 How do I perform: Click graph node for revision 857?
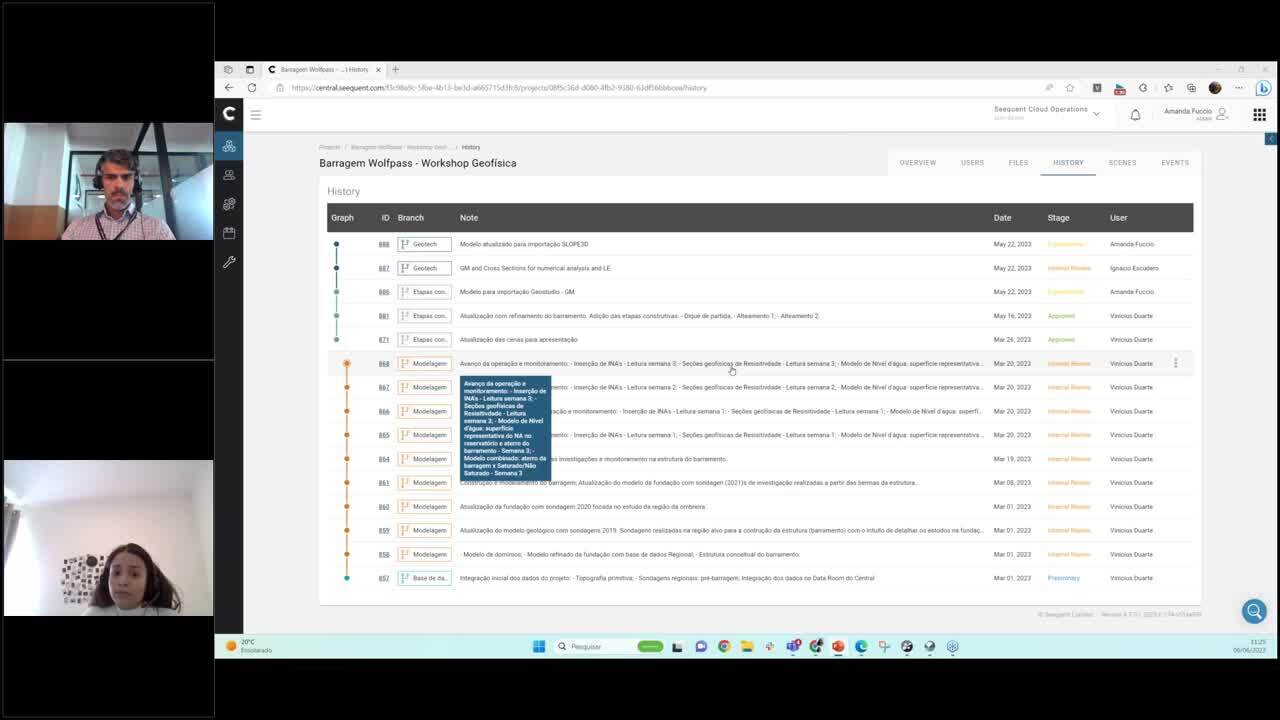[347, 578]
